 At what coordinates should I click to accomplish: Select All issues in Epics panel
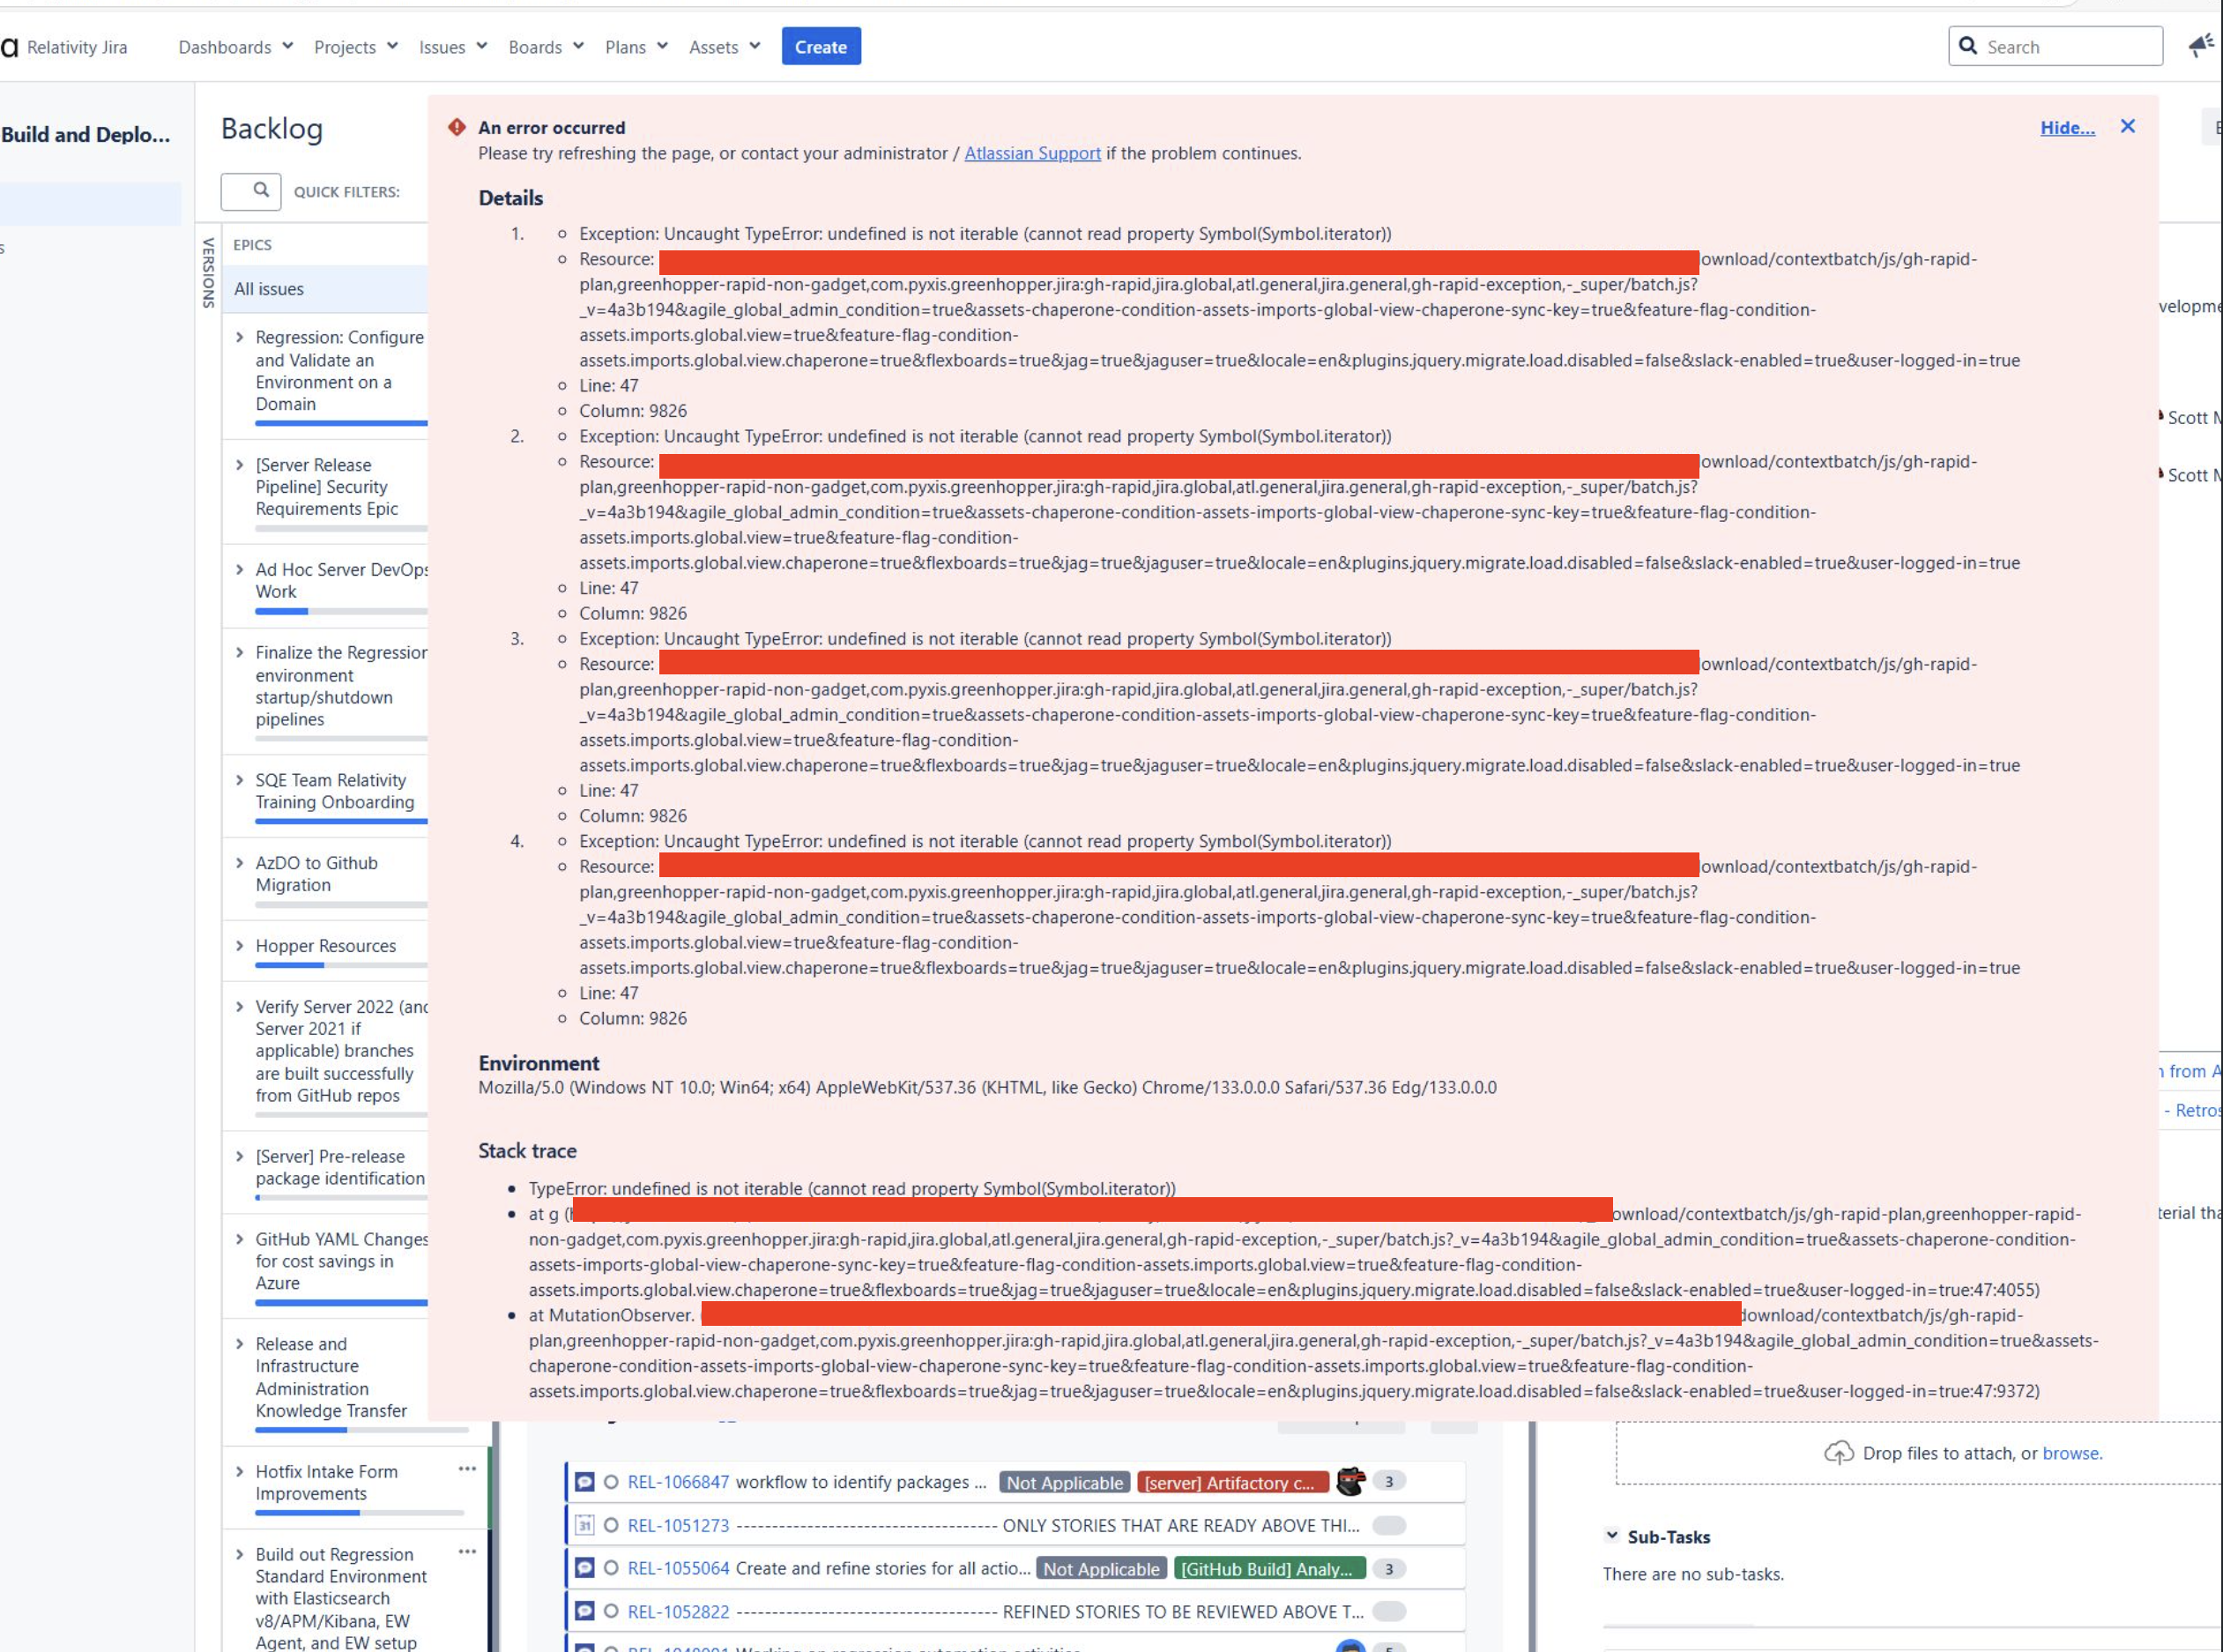[325, 289]
